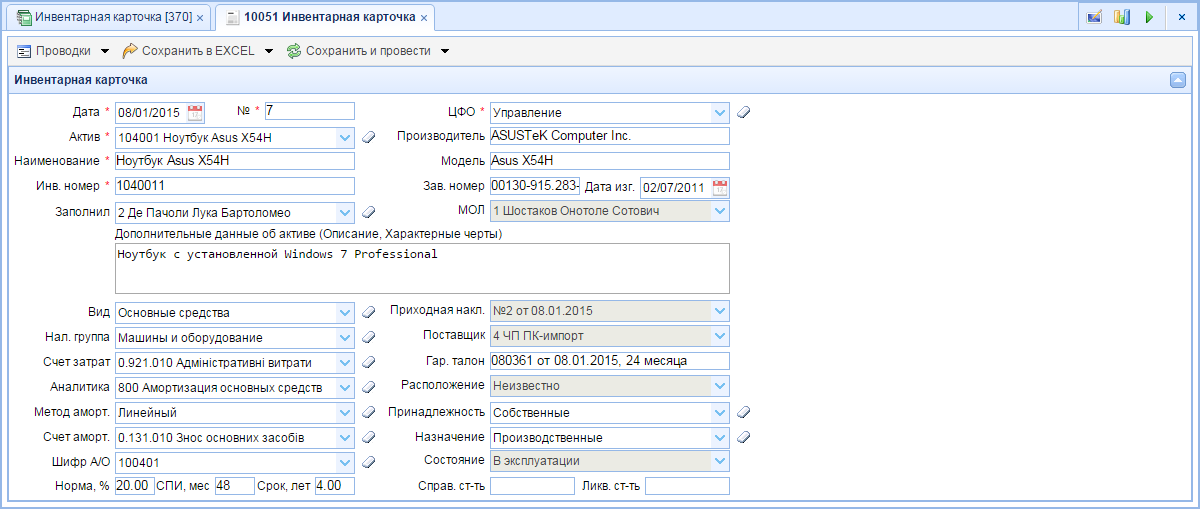Image resolution: width=1200 pixels, height=509 pixels.
Task: Clear the Вид field with eraser icon
Action: [367, 312]
